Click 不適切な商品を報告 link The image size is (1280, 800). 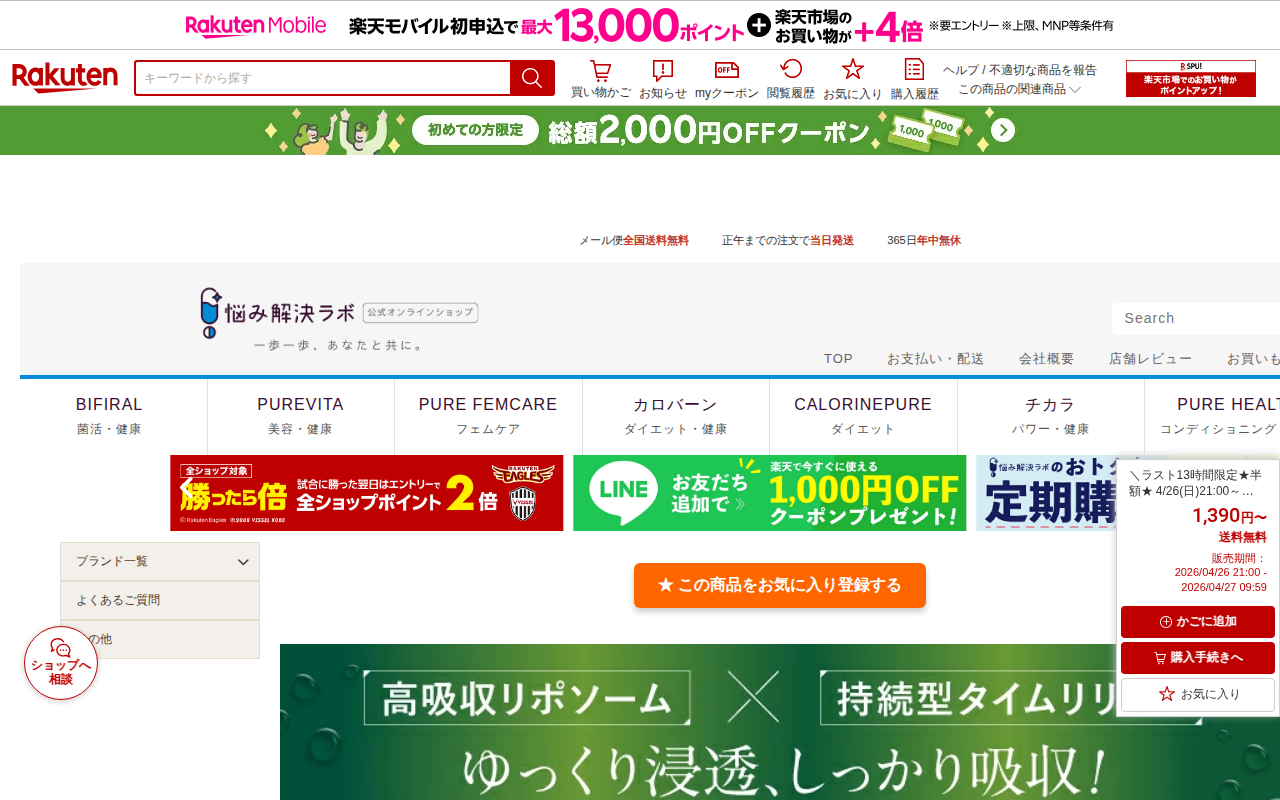(x=1044, y=70)
